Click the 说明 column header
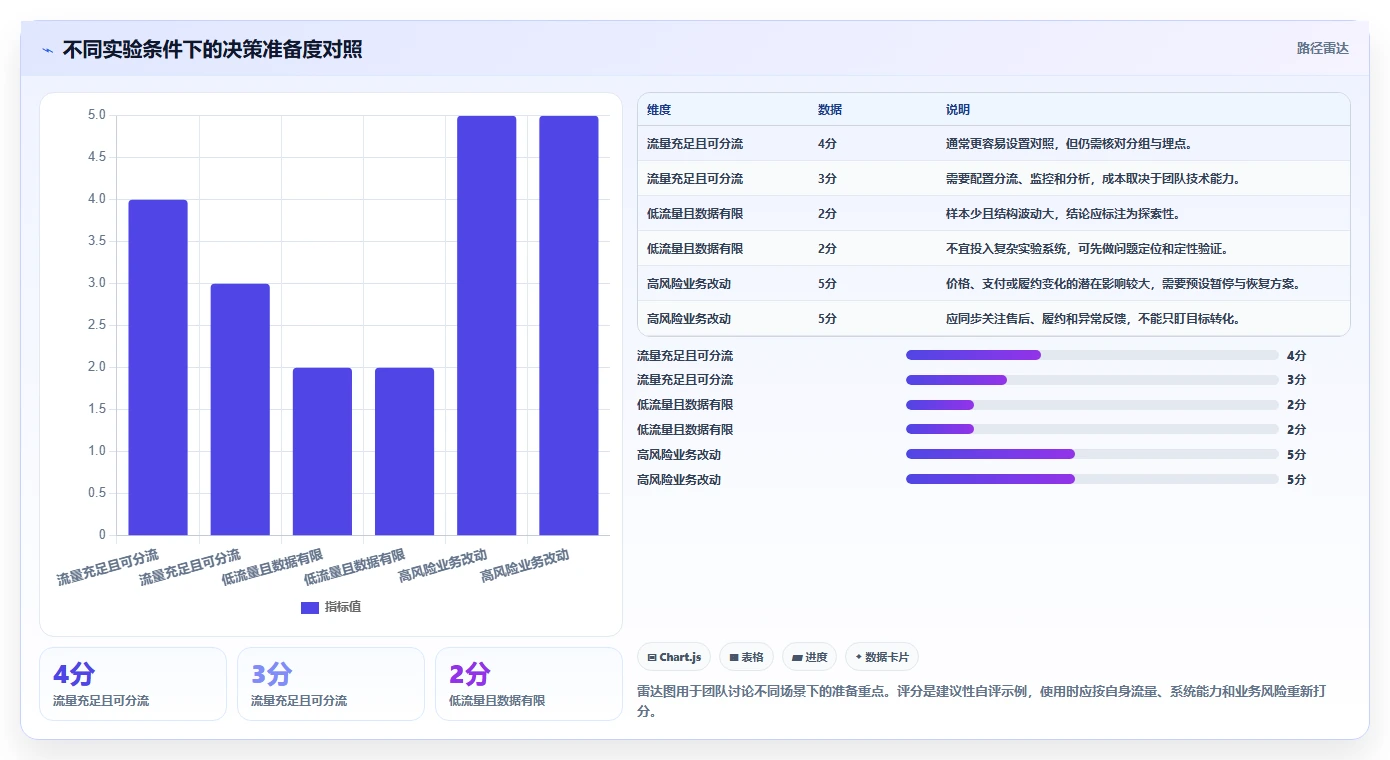The image size is (1390, 760). [x=958, y=110]
